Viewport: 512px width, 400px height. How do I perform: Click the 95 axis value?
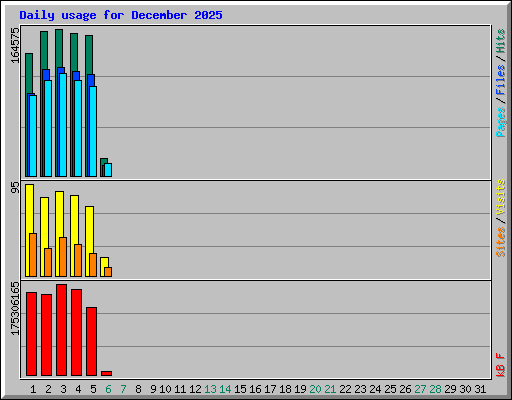15,187
